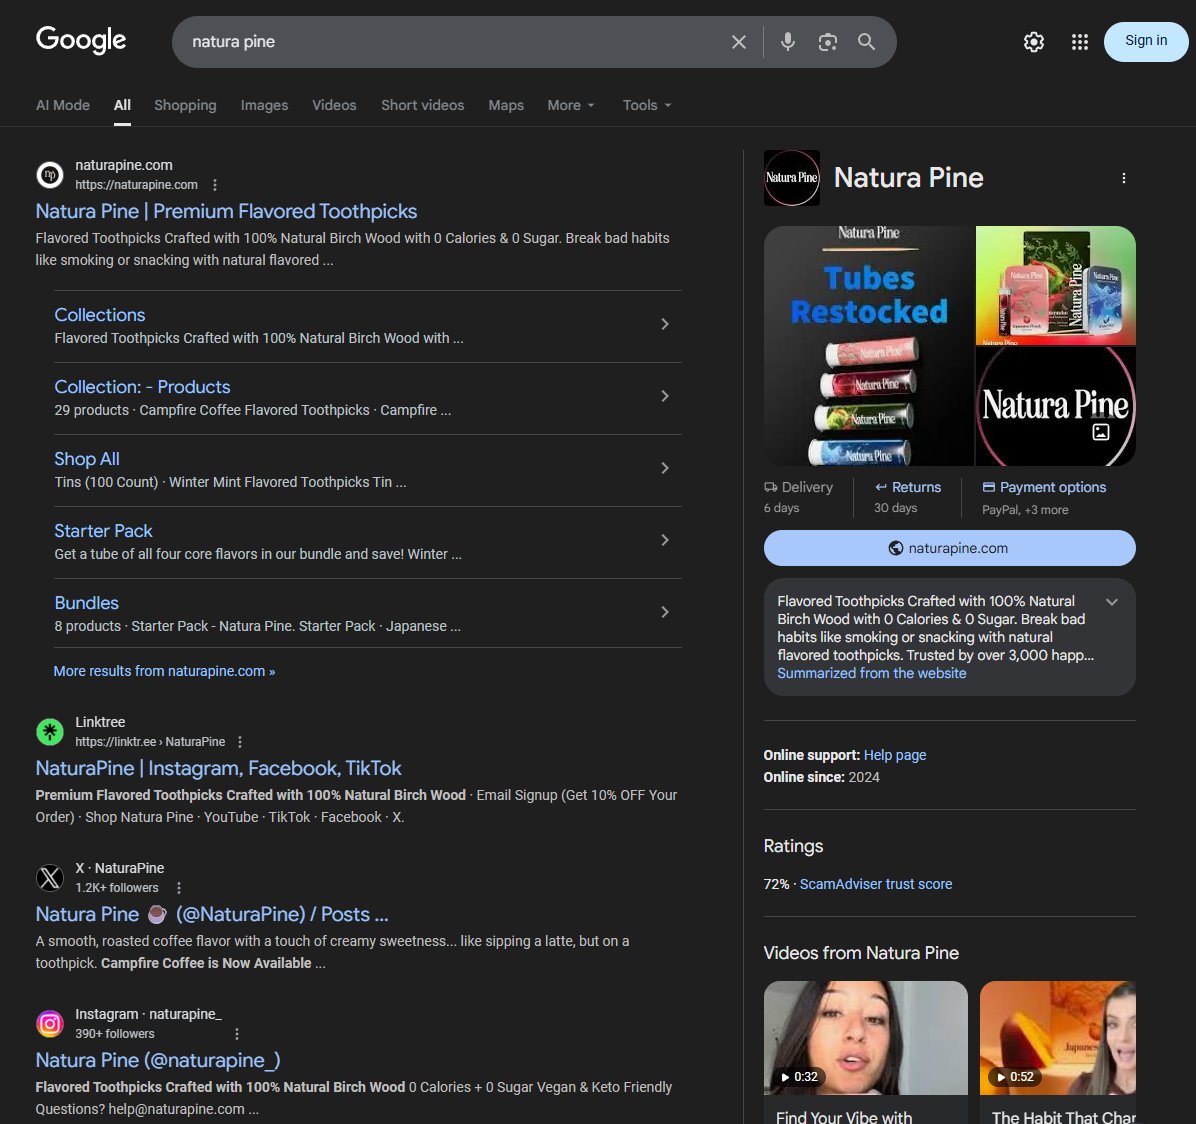The image size is (1196, 1124).
Task: Open ScamAdviser trust score link
Action: pos(876,884)
